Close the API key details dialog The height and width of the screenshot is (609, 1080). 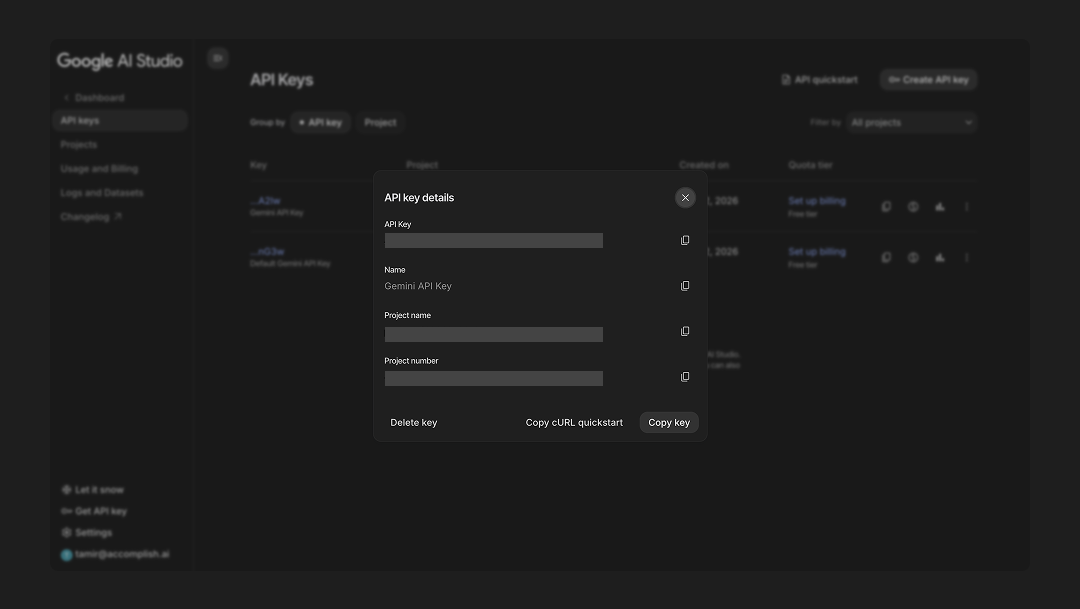point(685,198)
